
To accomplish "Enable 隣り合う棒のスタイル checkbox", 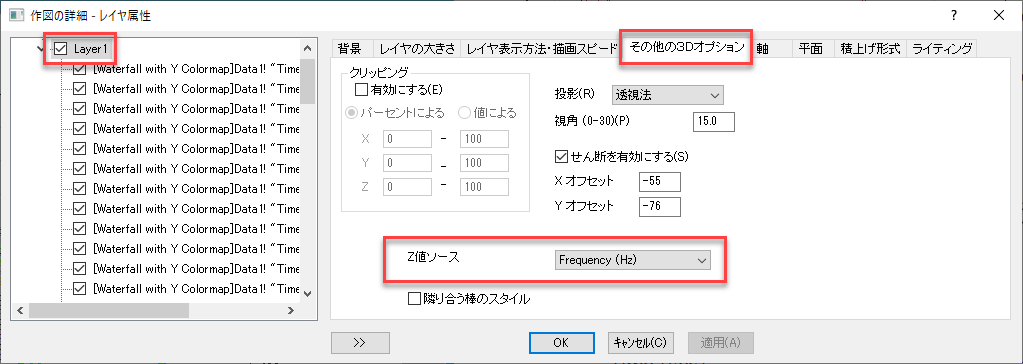I will tap(413, 299).
